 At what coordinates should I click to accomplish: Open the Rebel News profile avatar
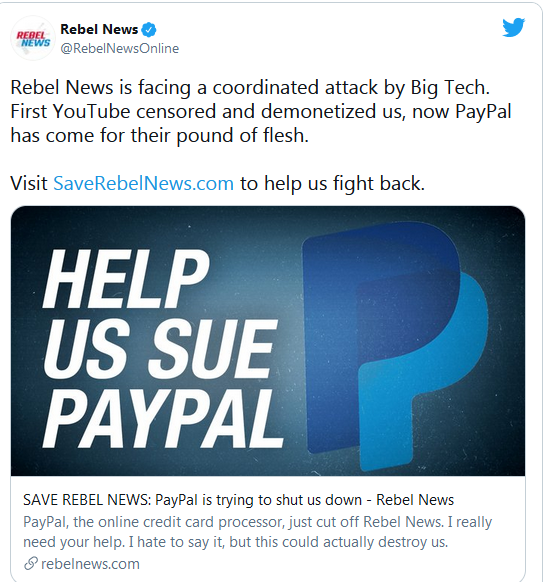pos(33,38)
